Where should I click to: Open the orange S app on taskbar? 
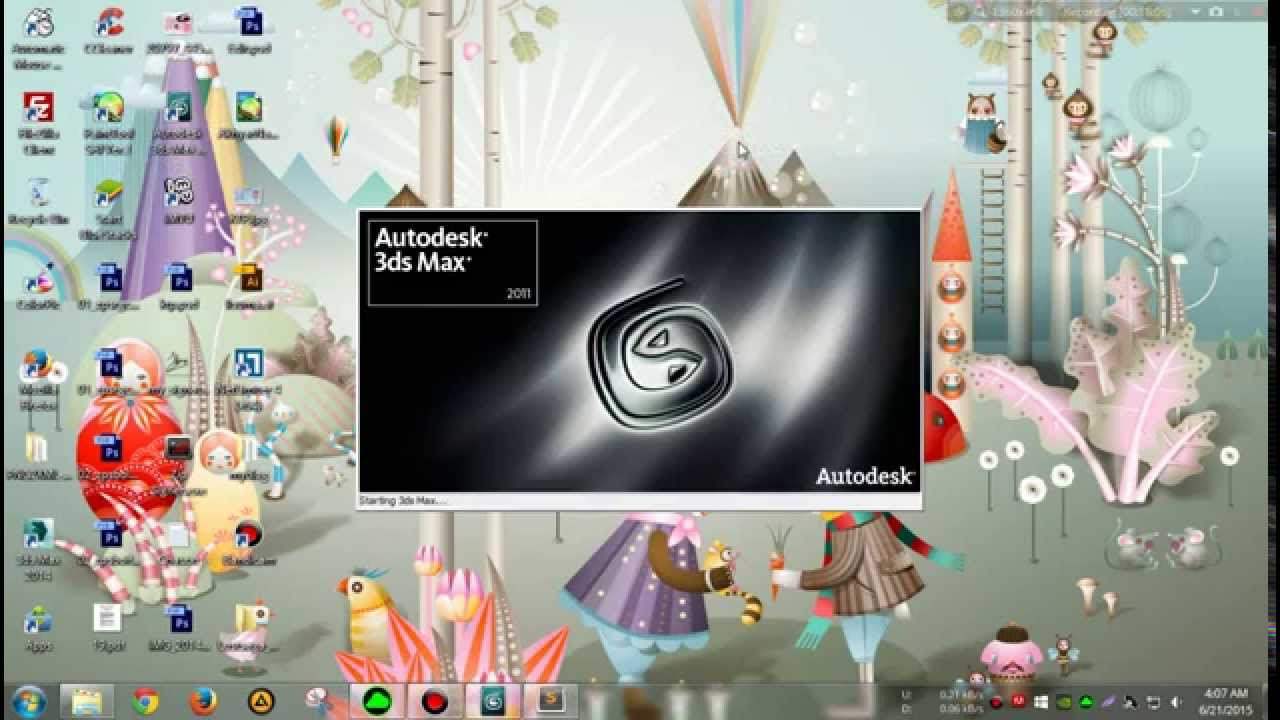coord(551,700)
